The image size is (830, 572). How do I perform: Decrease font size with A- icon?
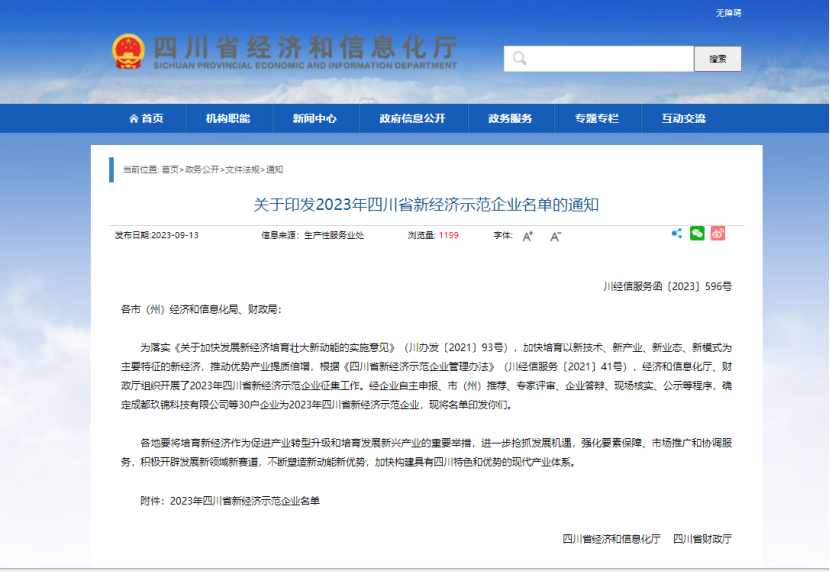click(555, 236)
